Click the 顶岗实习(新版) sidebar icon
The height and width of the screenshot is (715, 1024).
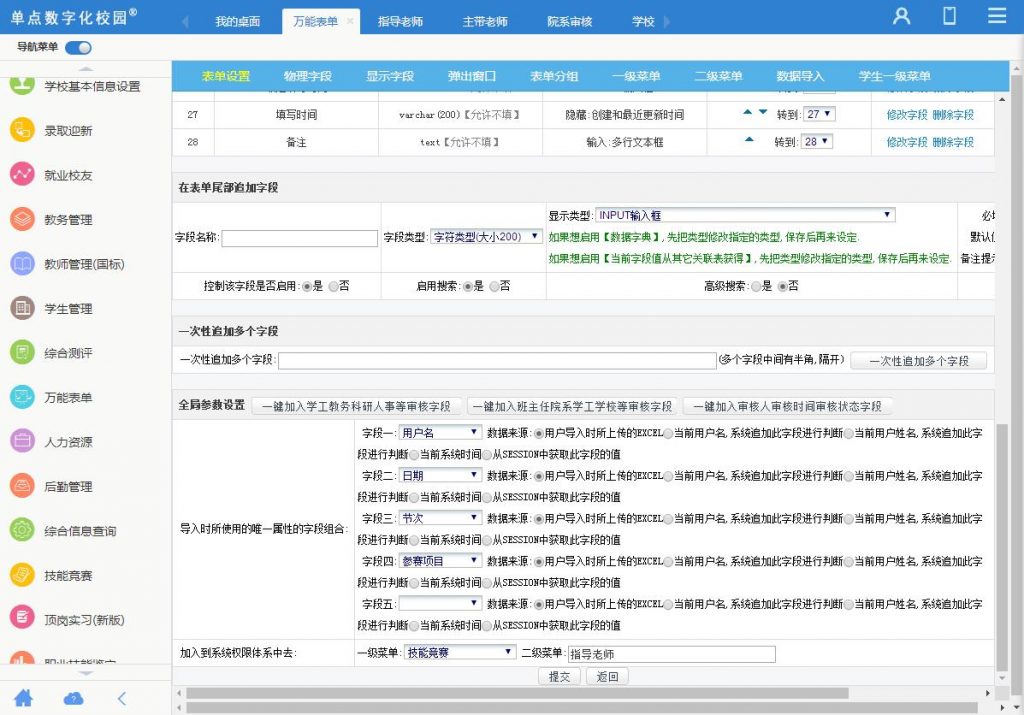click(x=22, y=619)
